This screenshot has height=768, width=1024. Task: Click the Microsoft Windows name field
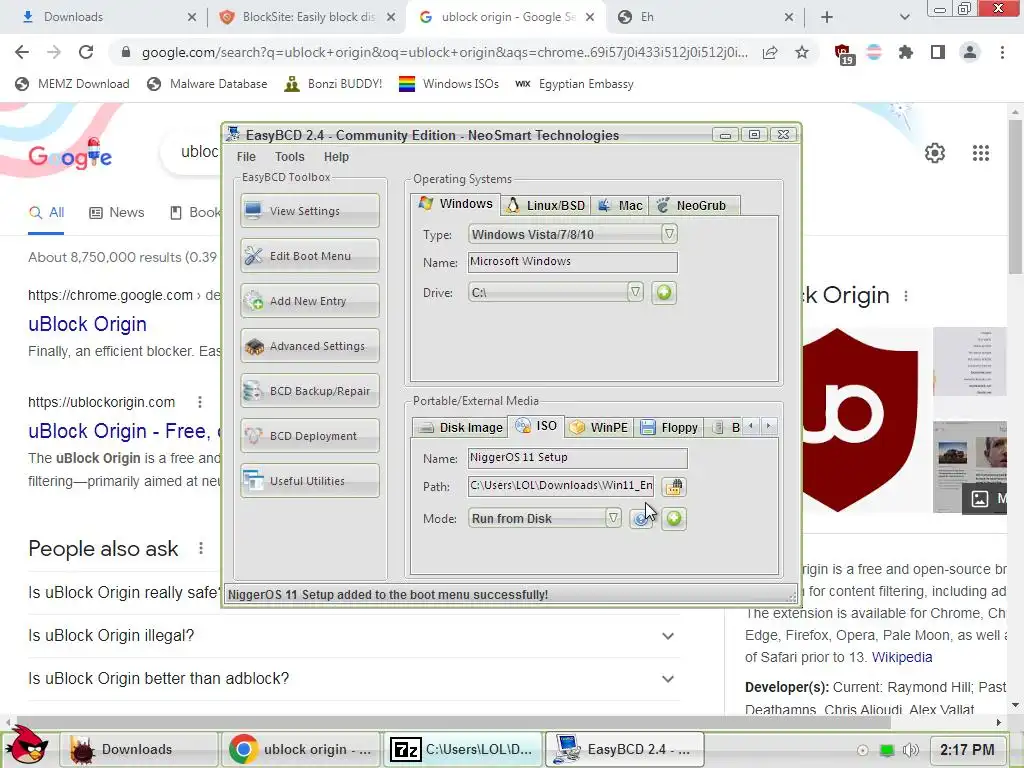[x=573, y=262]
